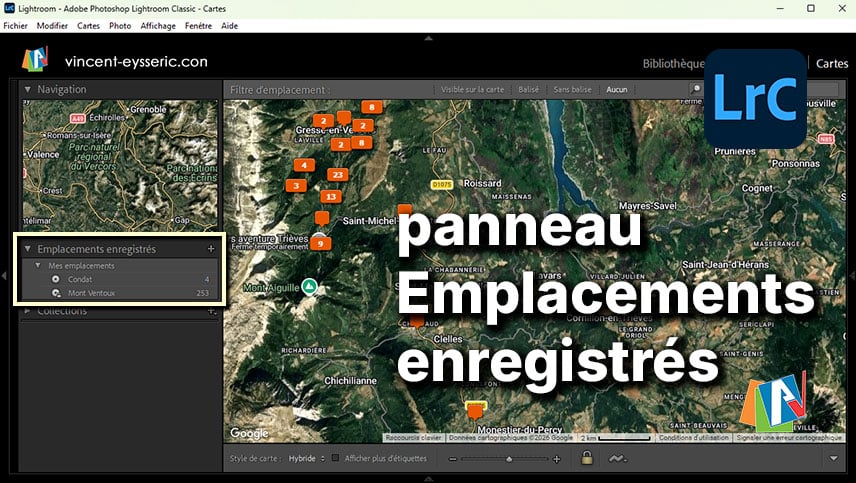This screenshot has height=483, width=856.
Task: Toggle Visible sur la carte filter
Action: tap(473, 90)
